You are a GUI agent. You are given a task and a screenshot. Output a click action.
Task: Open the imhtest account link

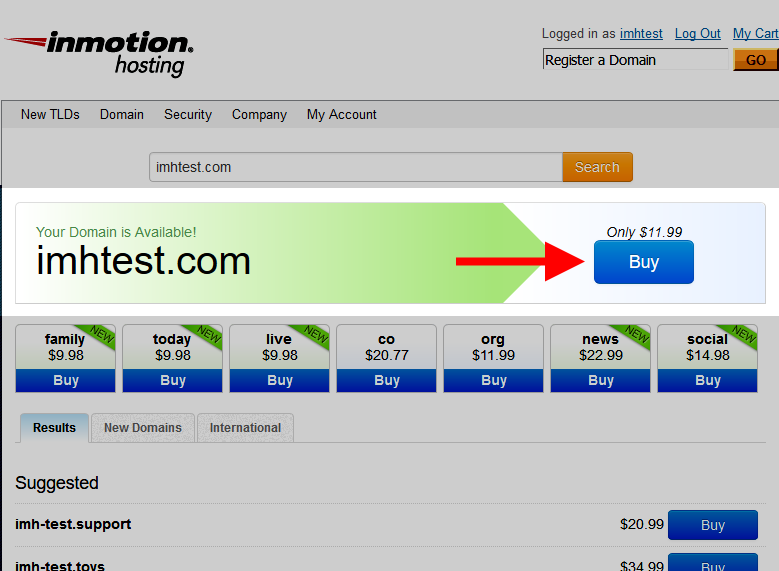(x=641, y=33)
